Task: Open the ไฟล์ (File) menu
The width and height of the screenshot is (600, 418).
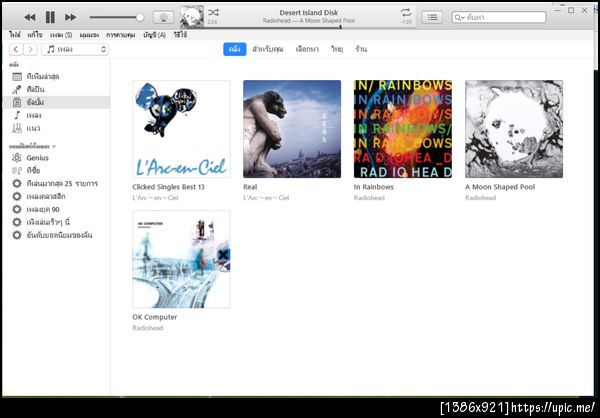Action: click(x=15, y=35)
